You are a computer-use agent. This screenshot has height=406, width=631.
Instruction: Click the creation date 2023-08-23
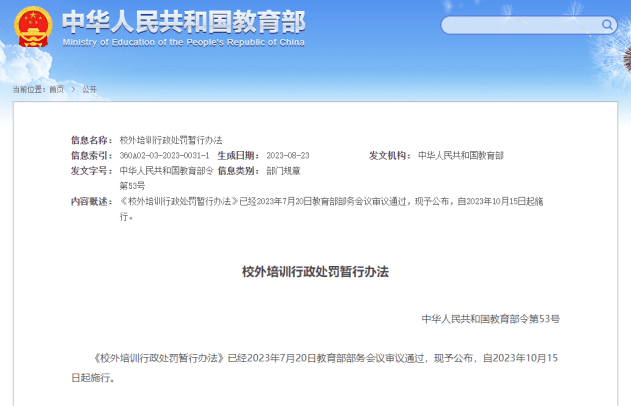(288, 155)
